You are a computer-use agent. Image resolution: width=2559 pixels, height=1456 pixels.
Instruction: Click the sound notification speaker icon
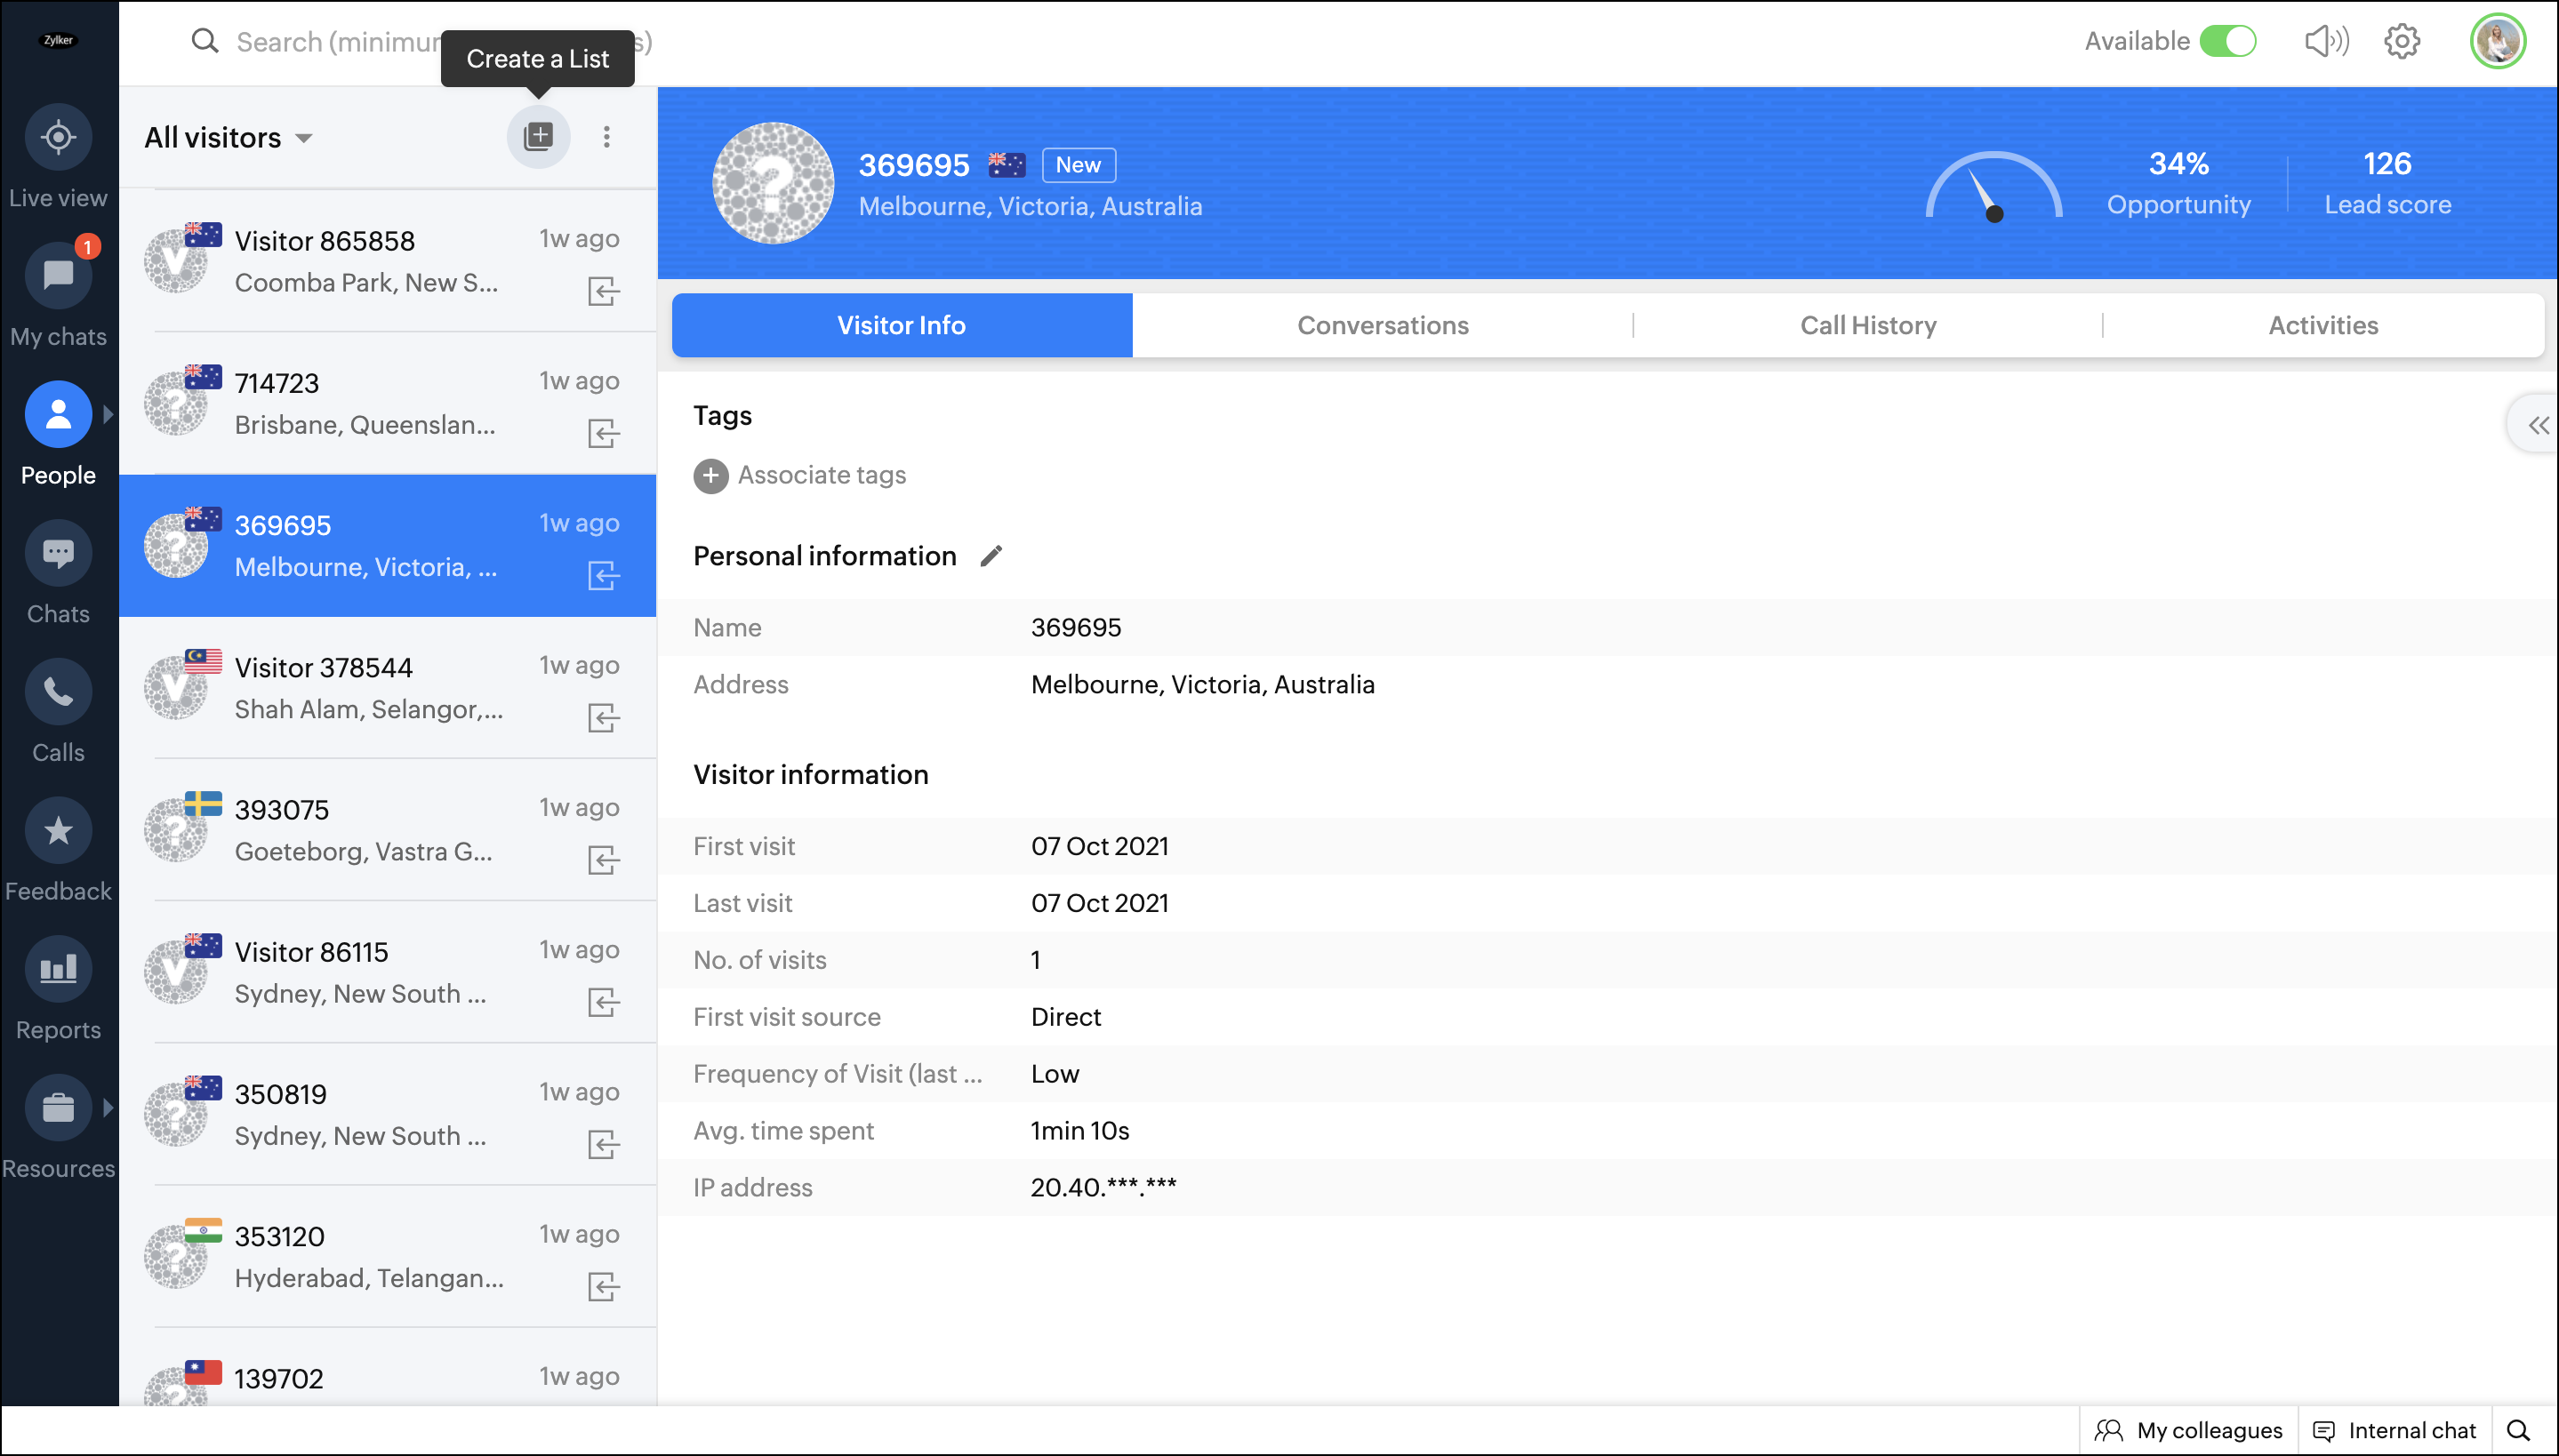point(2326,41)
